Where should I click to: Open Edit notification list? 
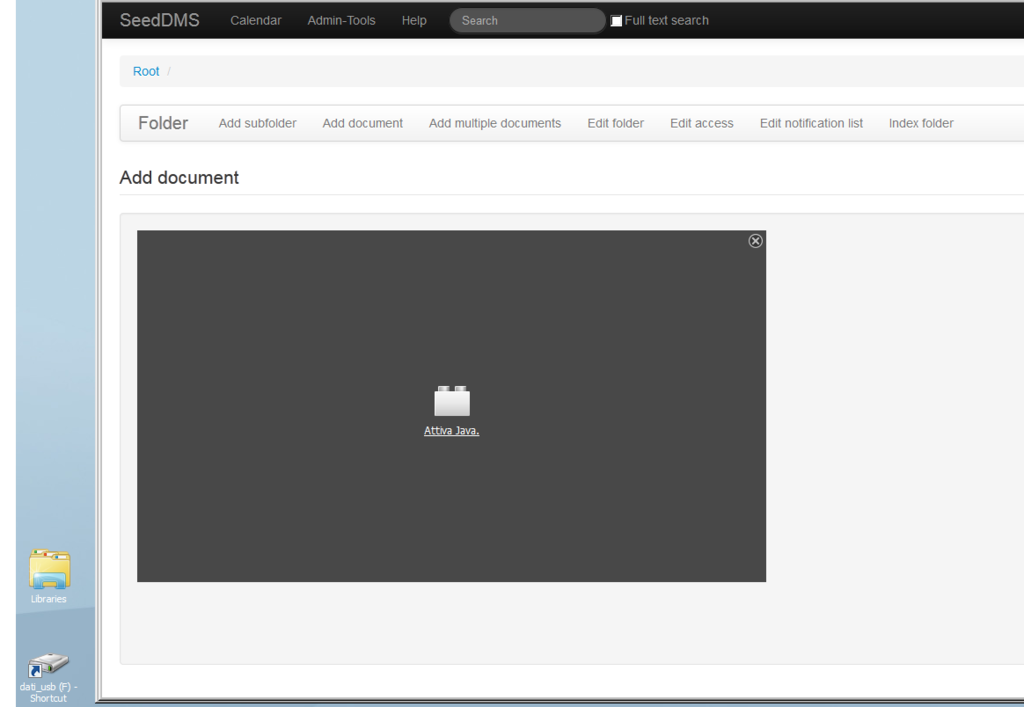(811, 124)
